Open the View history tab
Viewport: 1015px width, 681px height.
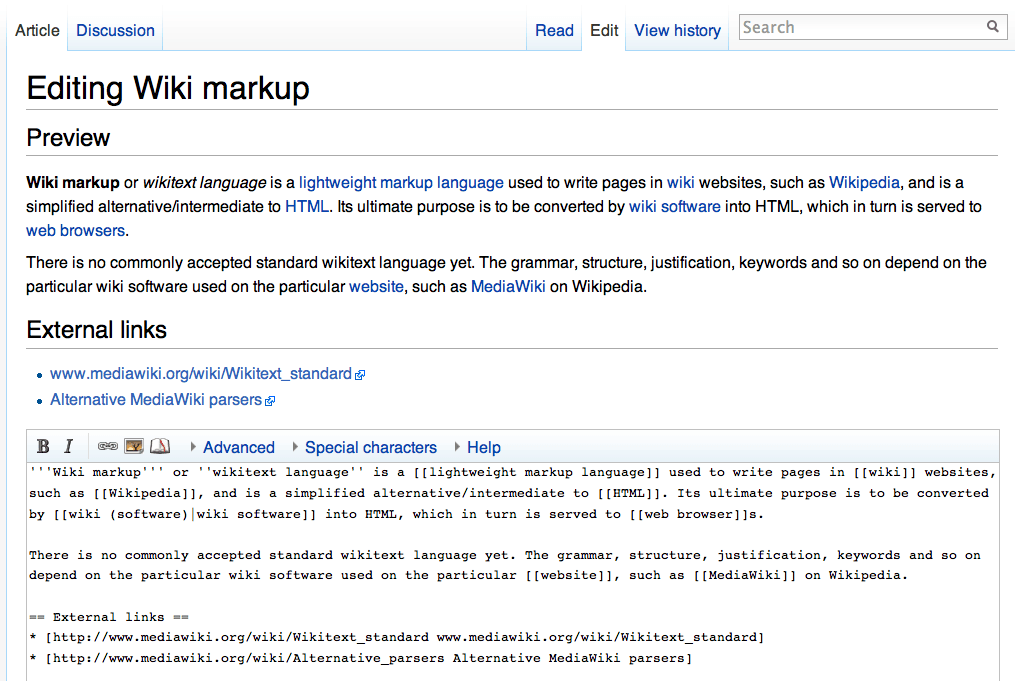[x=677, y=30]
